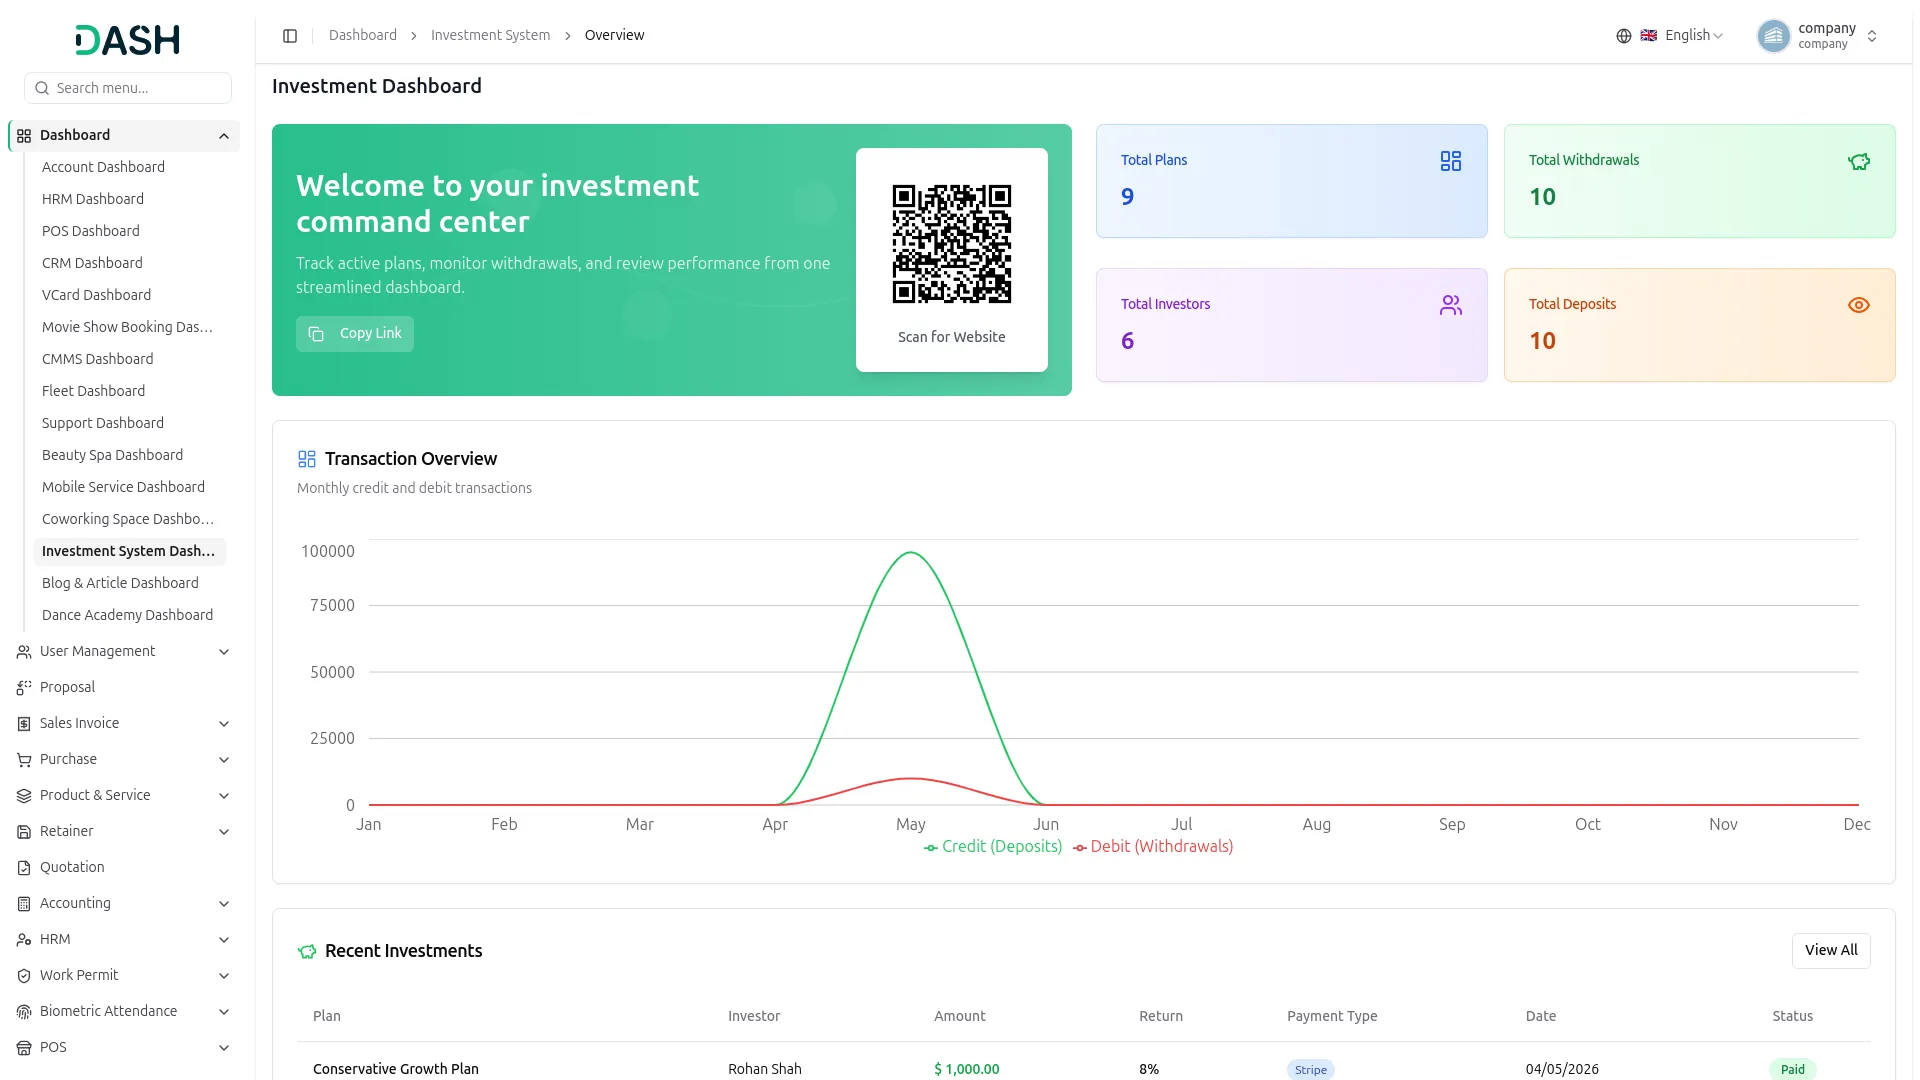Toggle Debit (Withdrawals) series in chart legend

[x=1153, y=847]
